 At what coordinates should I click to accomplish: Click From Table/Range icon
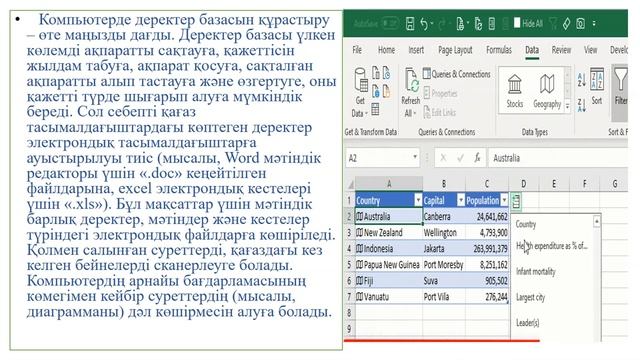[376, 109]
